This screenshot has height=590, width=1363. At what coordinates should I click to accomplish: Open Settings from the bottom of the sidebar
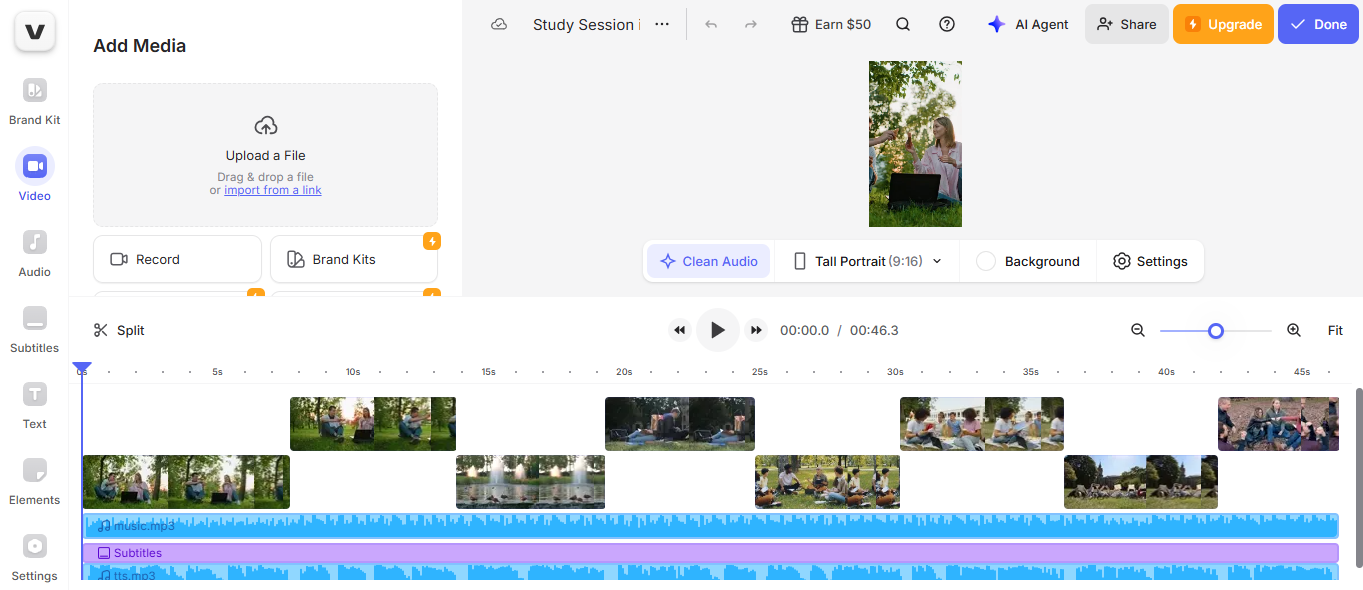(x=34, y=556)
